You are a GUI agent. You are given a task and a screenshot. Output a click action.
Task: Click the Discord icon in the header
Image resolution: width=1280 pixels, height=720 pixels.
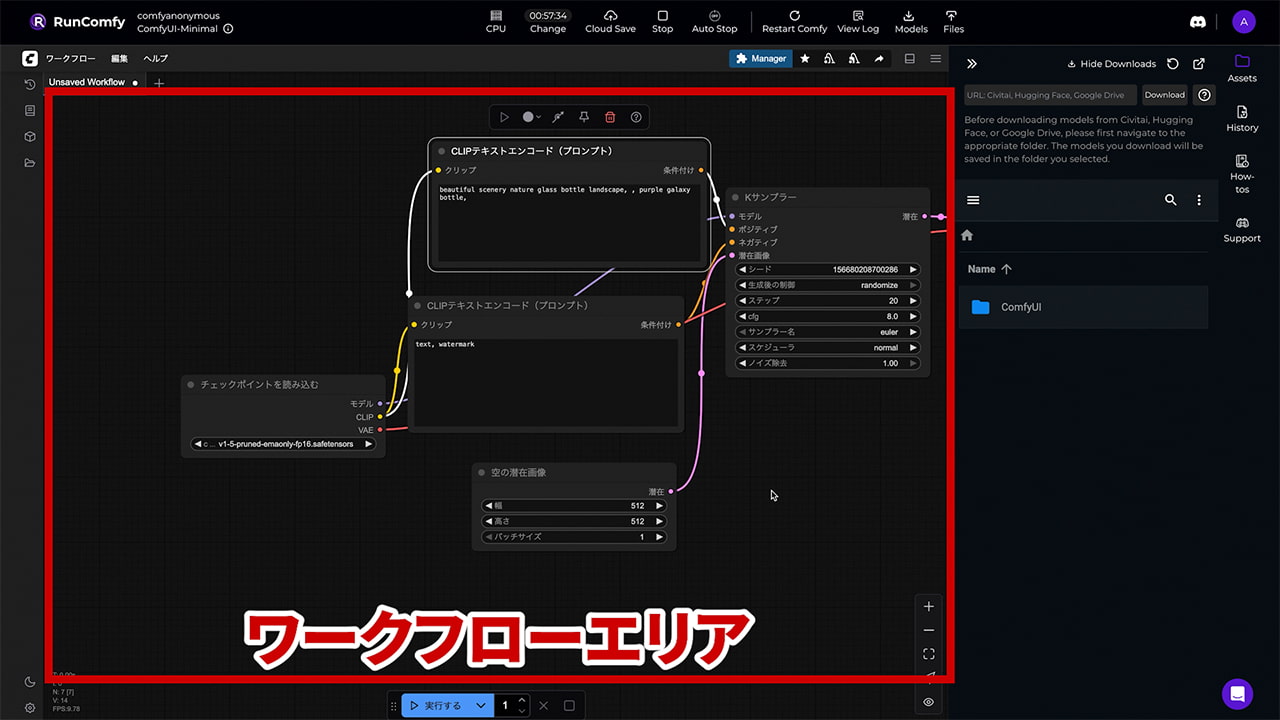pos(1198,22)
